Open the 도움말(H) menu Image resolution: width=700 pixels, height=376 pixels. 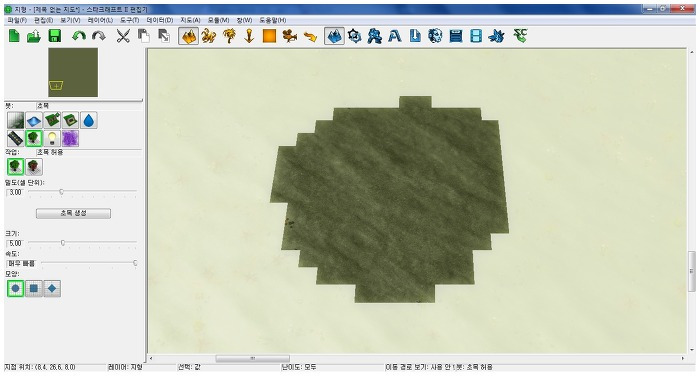click(273, 20)
